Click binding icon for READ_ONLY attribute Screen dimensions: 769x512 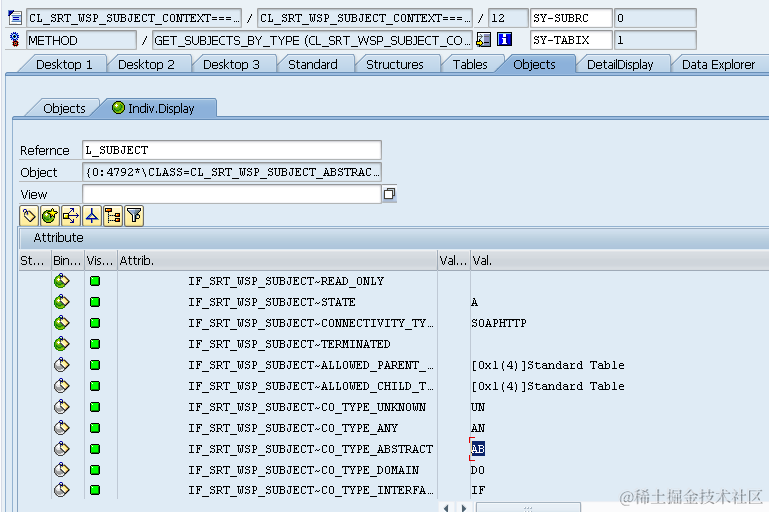[x=62, y=281]
